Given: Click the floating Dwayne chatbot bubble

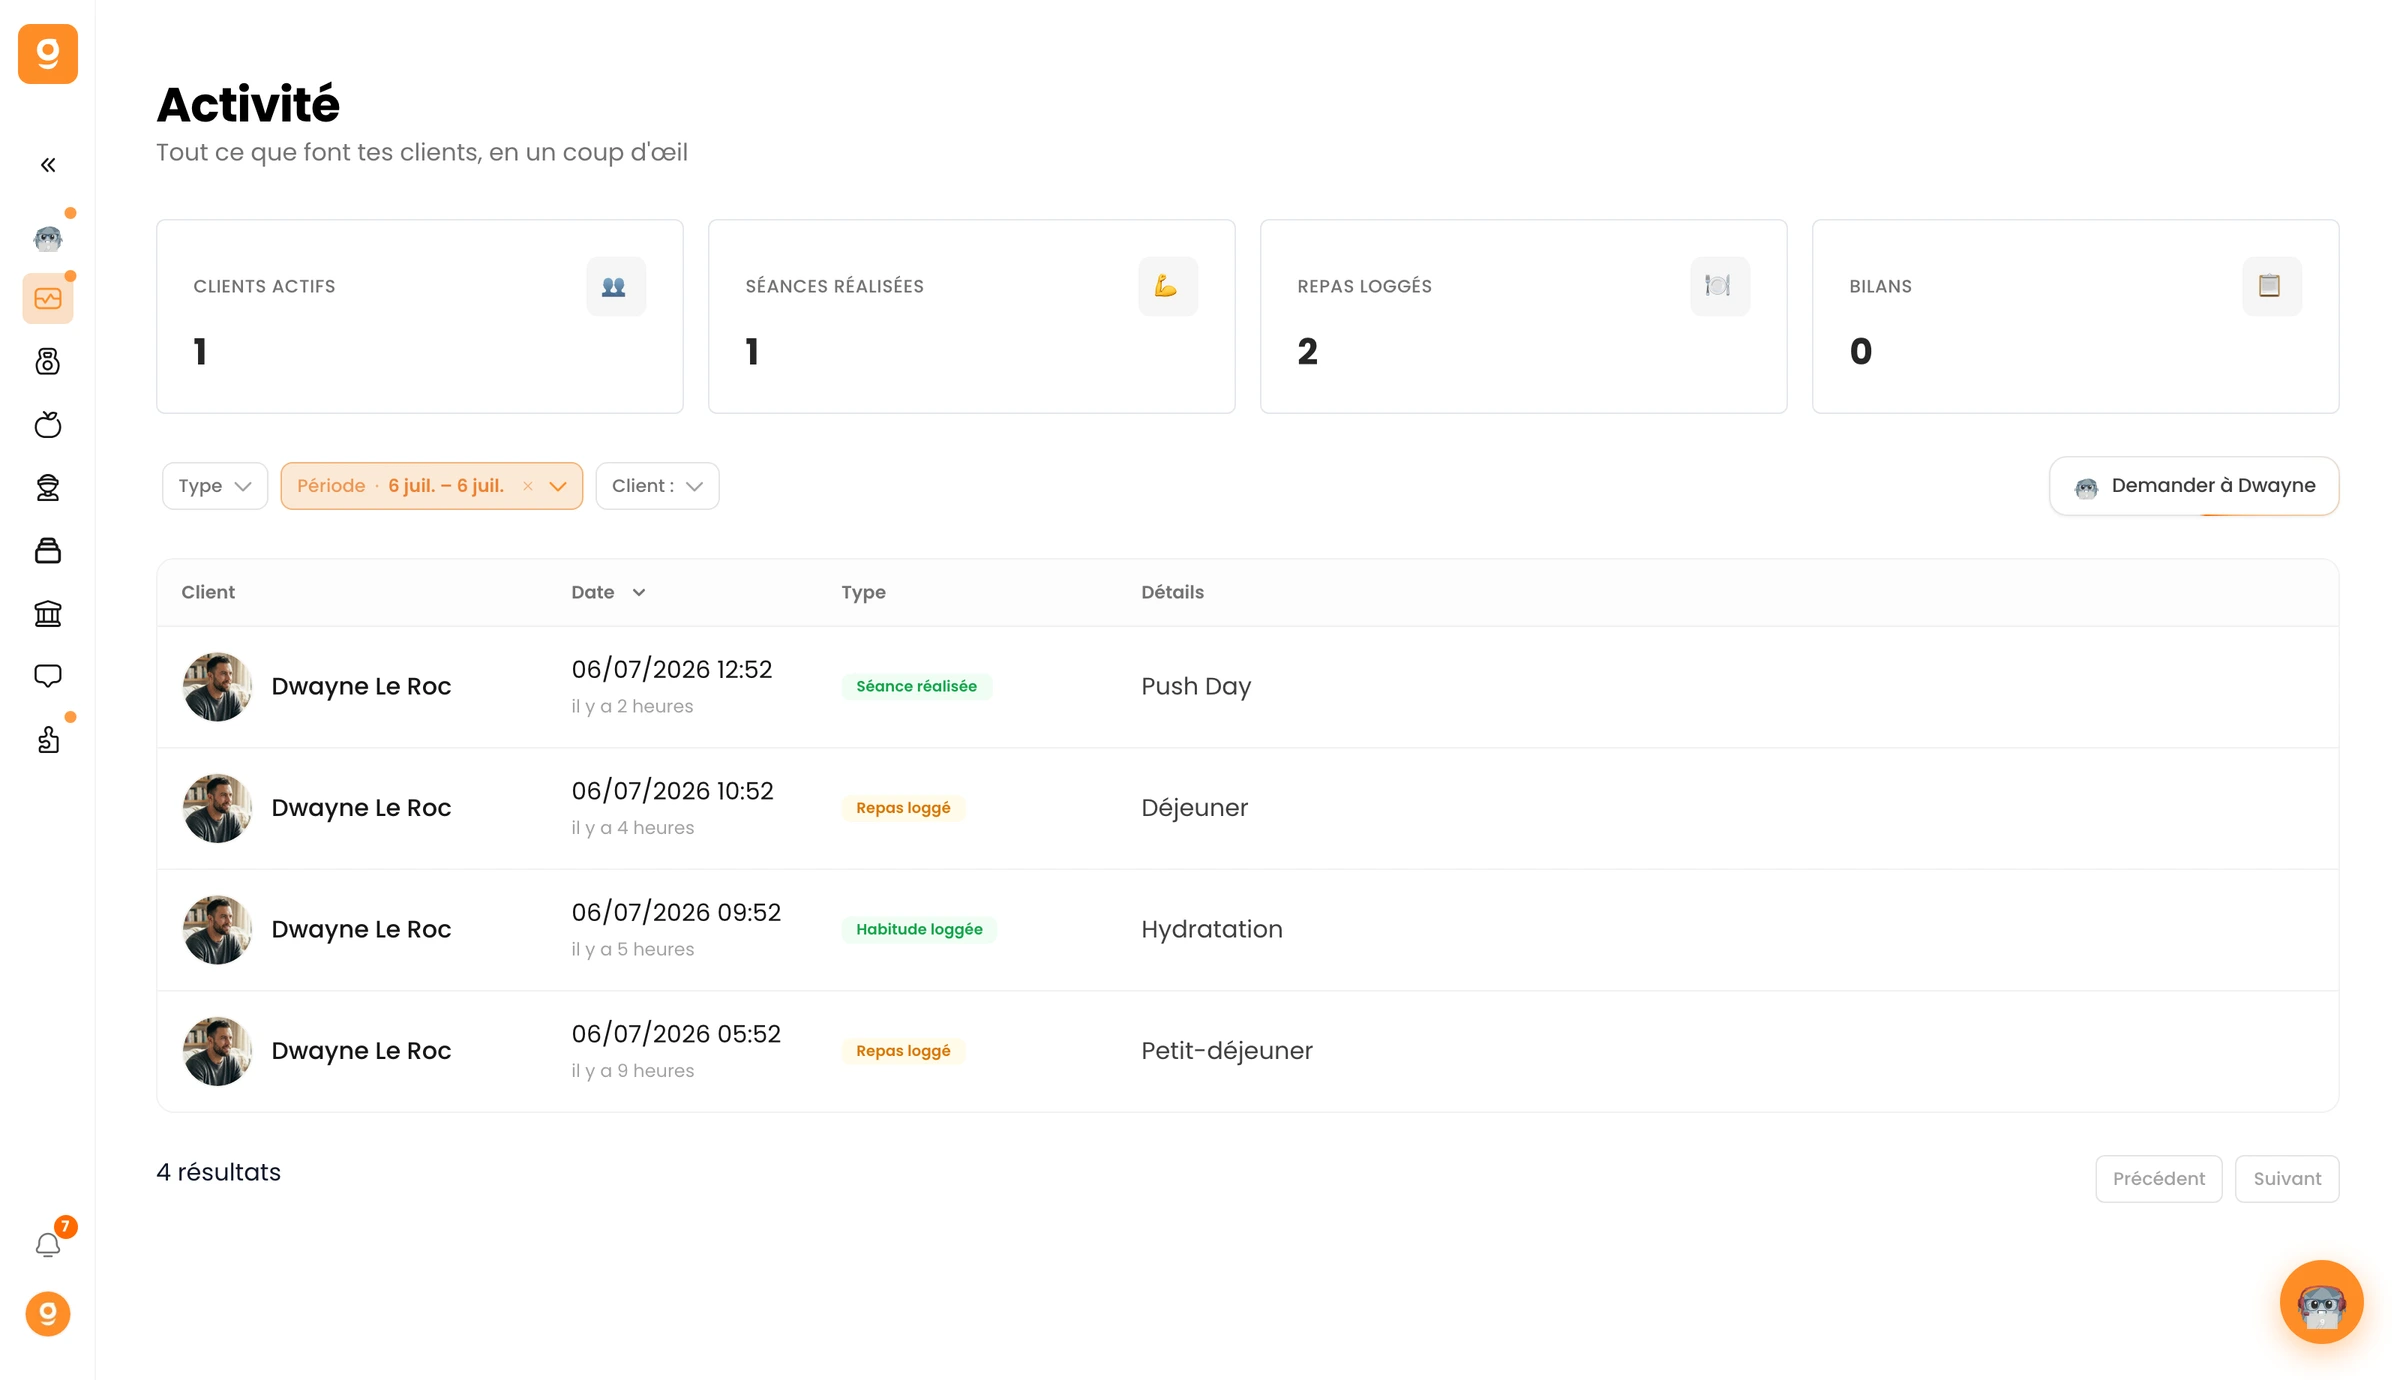Looking at the screenshot, I should (2321, 1302).
